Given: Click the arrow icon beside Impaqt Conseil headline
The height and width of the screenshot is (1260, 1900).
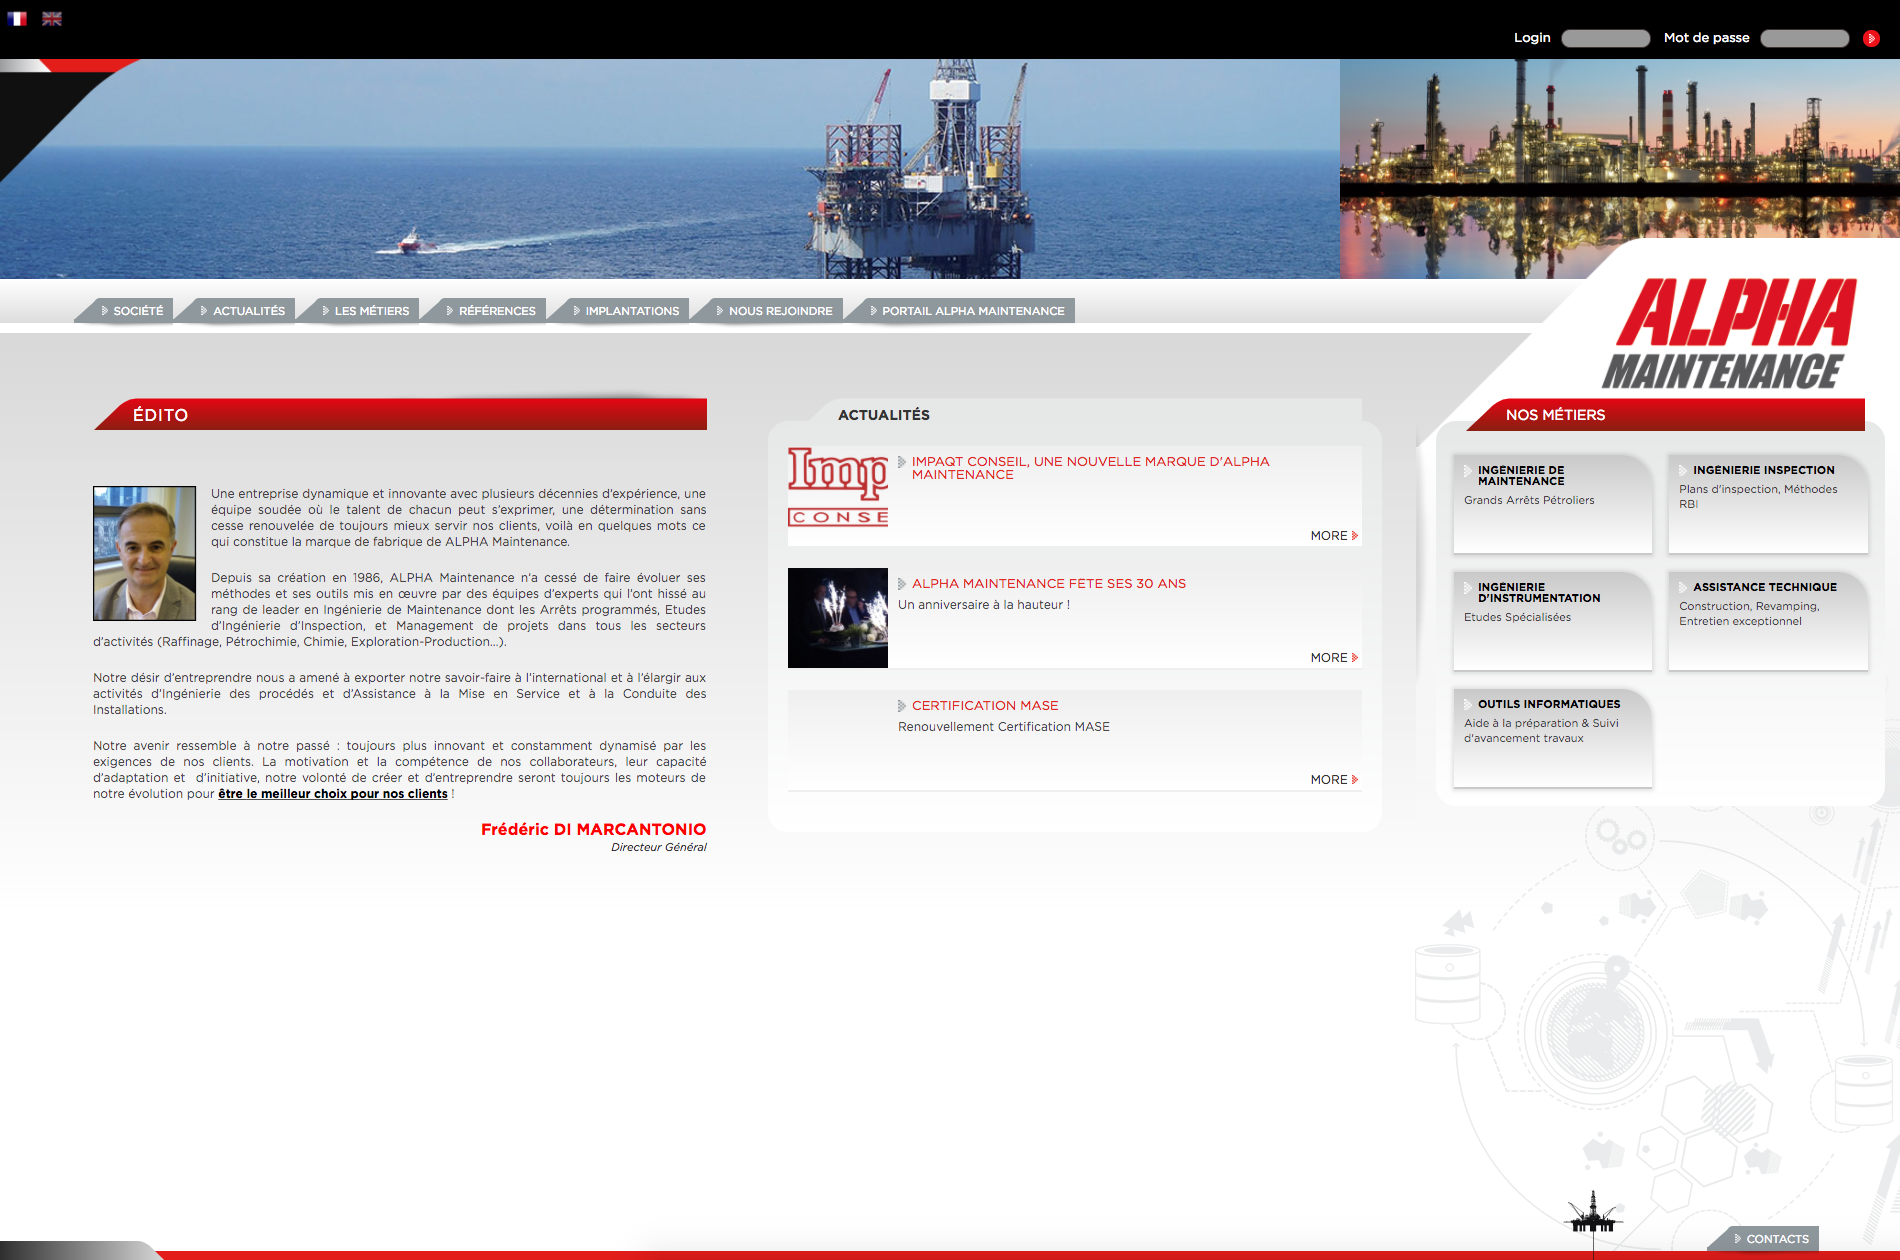Looking at the screenshot, I should point(902,462).
